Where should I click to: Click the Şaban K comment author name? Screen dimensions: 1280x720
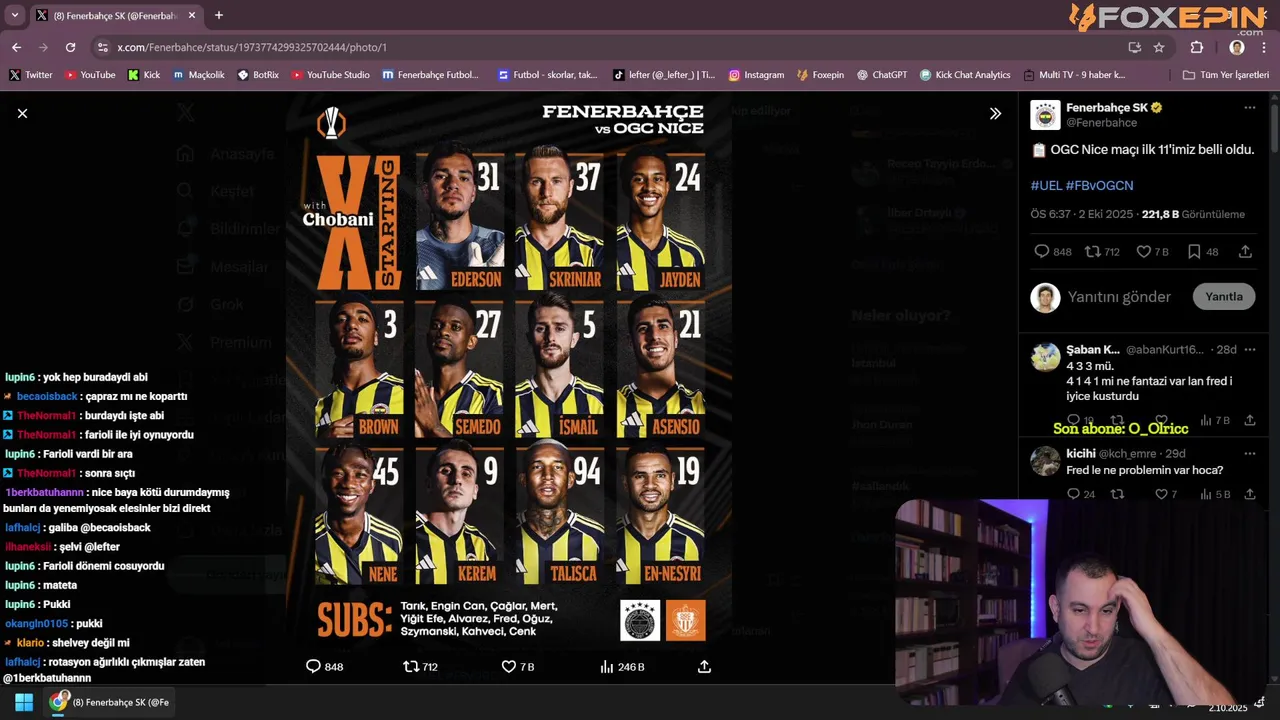coord(1093,350)
